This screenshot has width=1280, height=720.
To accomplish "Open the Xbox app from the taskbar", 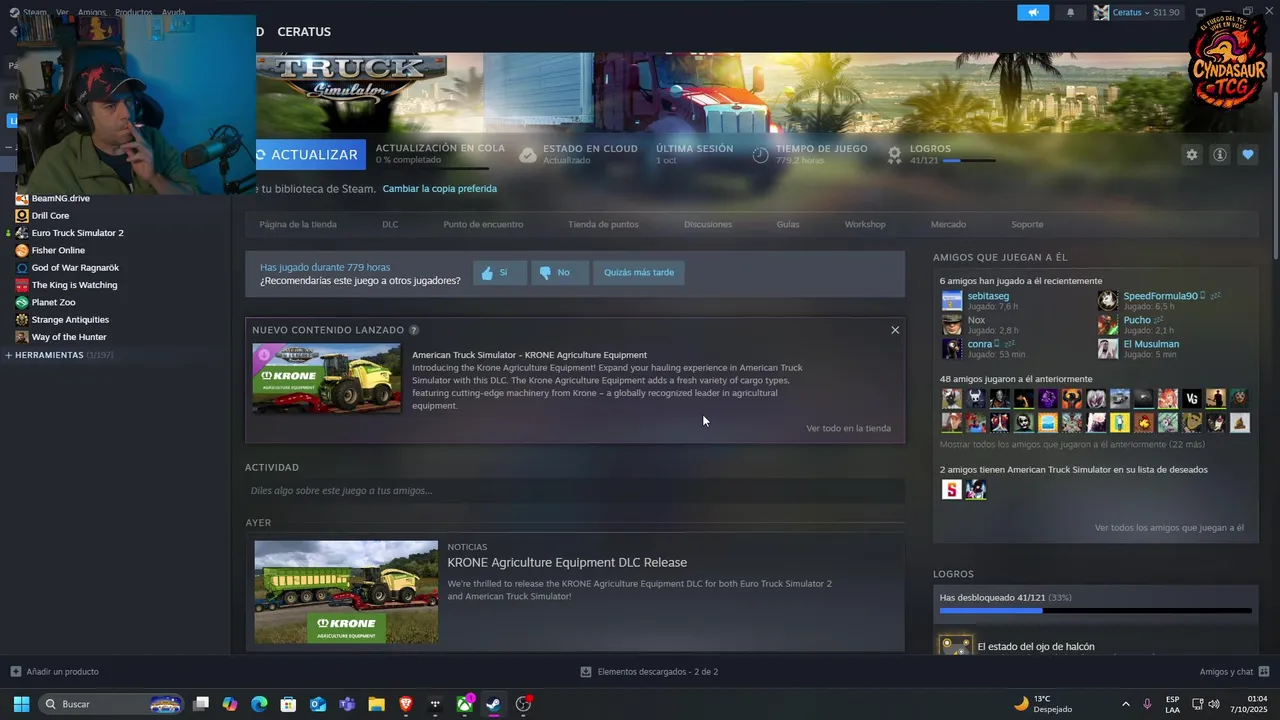I will coord(465,704).
